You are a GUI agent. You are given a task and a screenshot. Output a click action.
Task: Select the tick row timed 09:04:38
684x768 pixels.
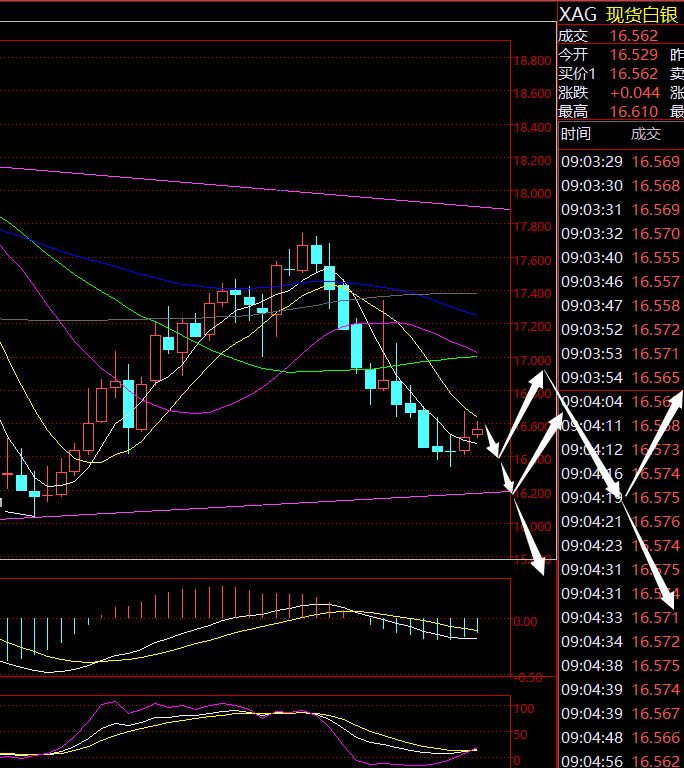621,666
